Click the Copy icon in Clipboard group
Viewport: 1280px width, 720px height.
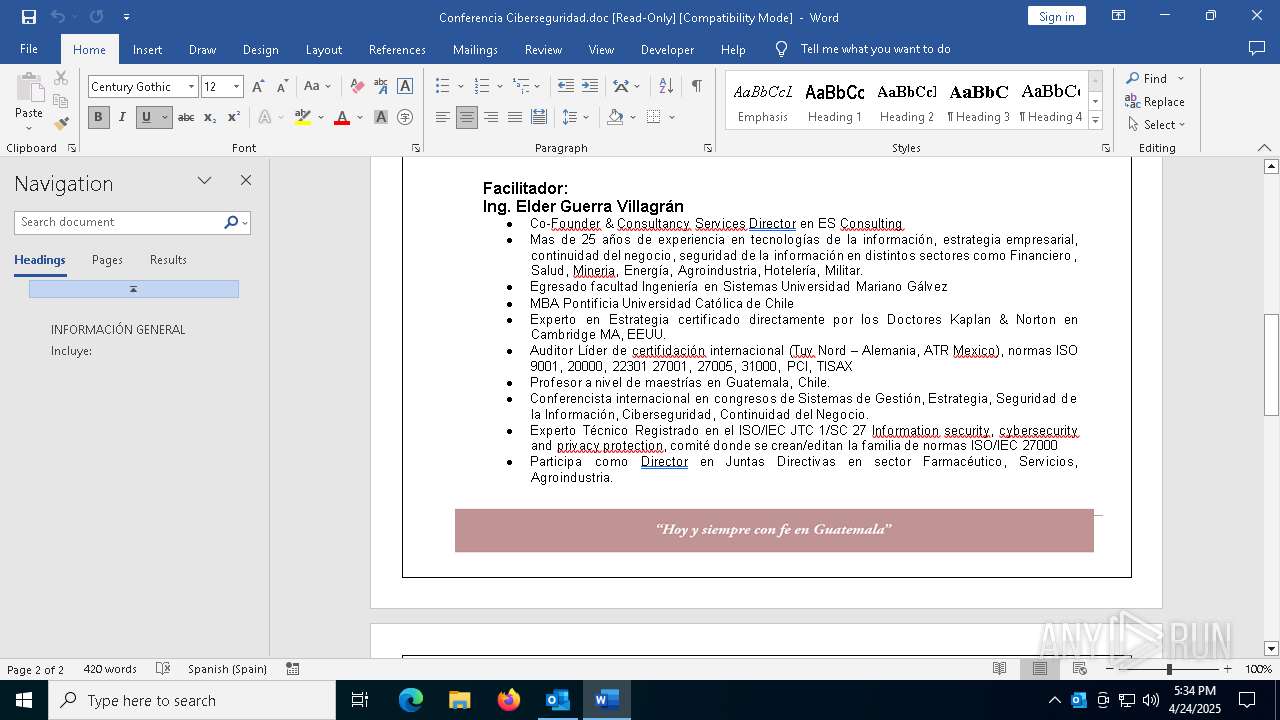point(61,101)
